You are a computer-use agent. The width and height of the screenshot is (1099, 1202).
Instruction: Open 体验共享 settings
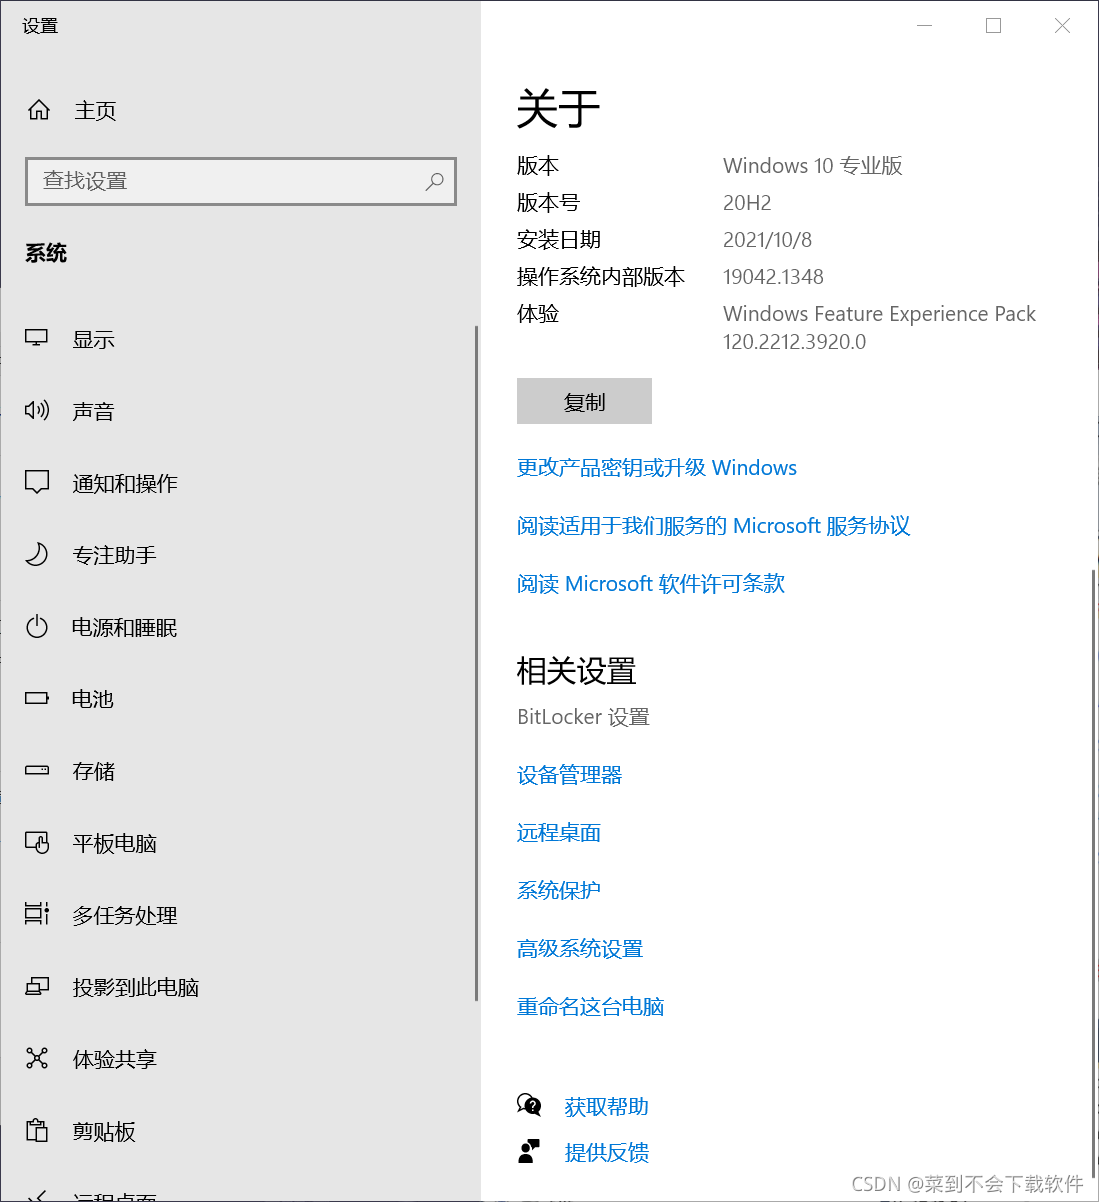pyautogui.click(x=114, y=1059)
